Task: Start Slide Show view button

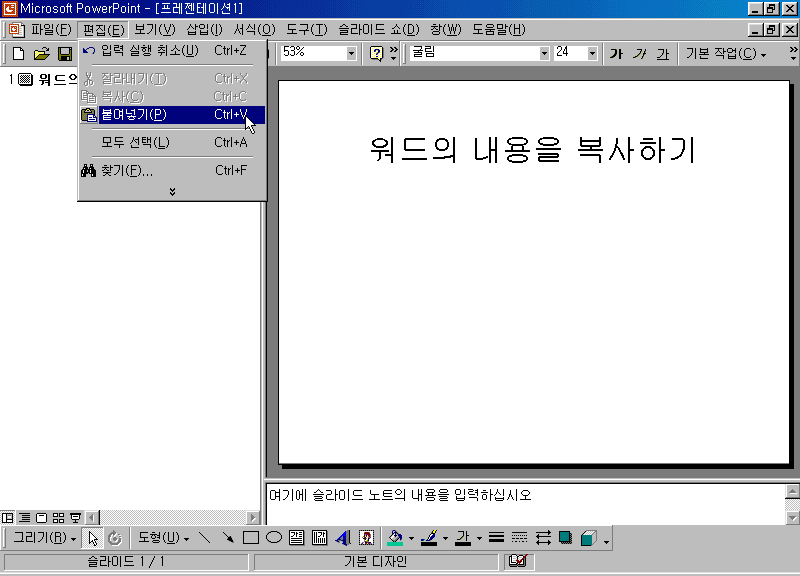Action: coord(76,518)
